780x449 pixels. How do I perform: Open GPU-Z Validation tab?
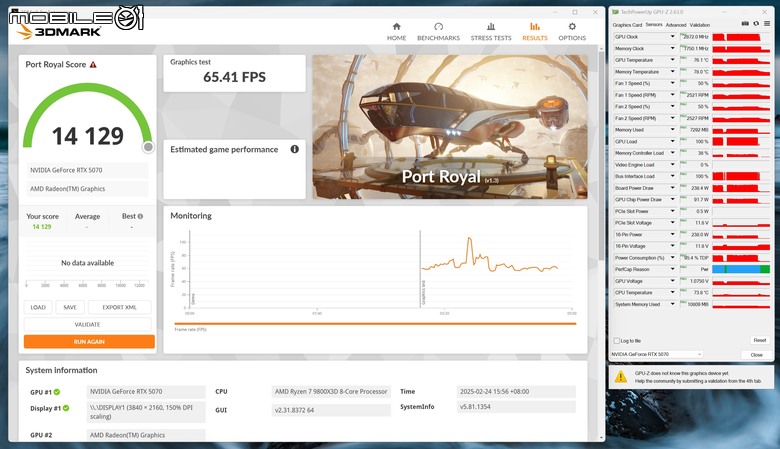click(699, 25)
